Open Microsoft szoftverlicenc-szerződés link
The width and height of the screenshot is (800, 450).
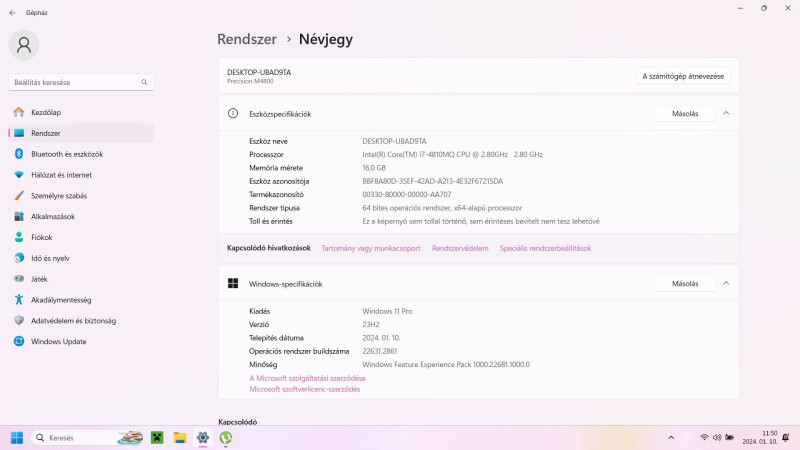point(305,389)
